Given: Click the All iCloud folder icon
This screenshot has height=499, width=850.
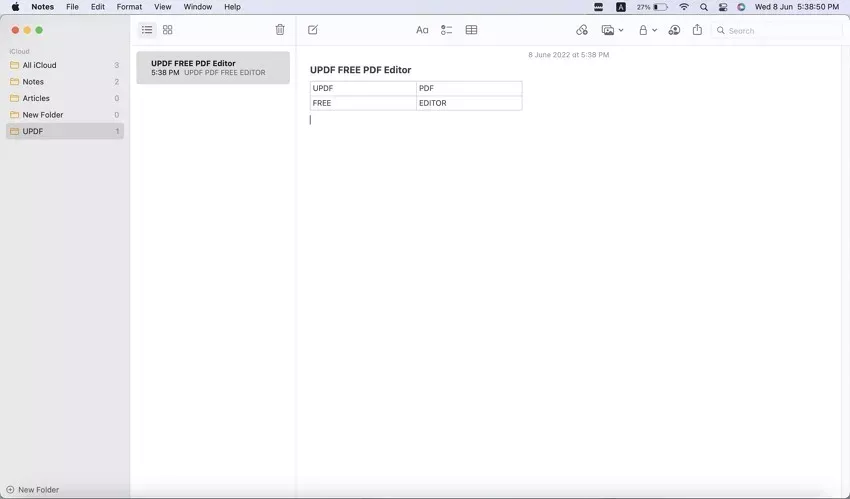Looking at the screenshot, I should click(x=15, y=65).
